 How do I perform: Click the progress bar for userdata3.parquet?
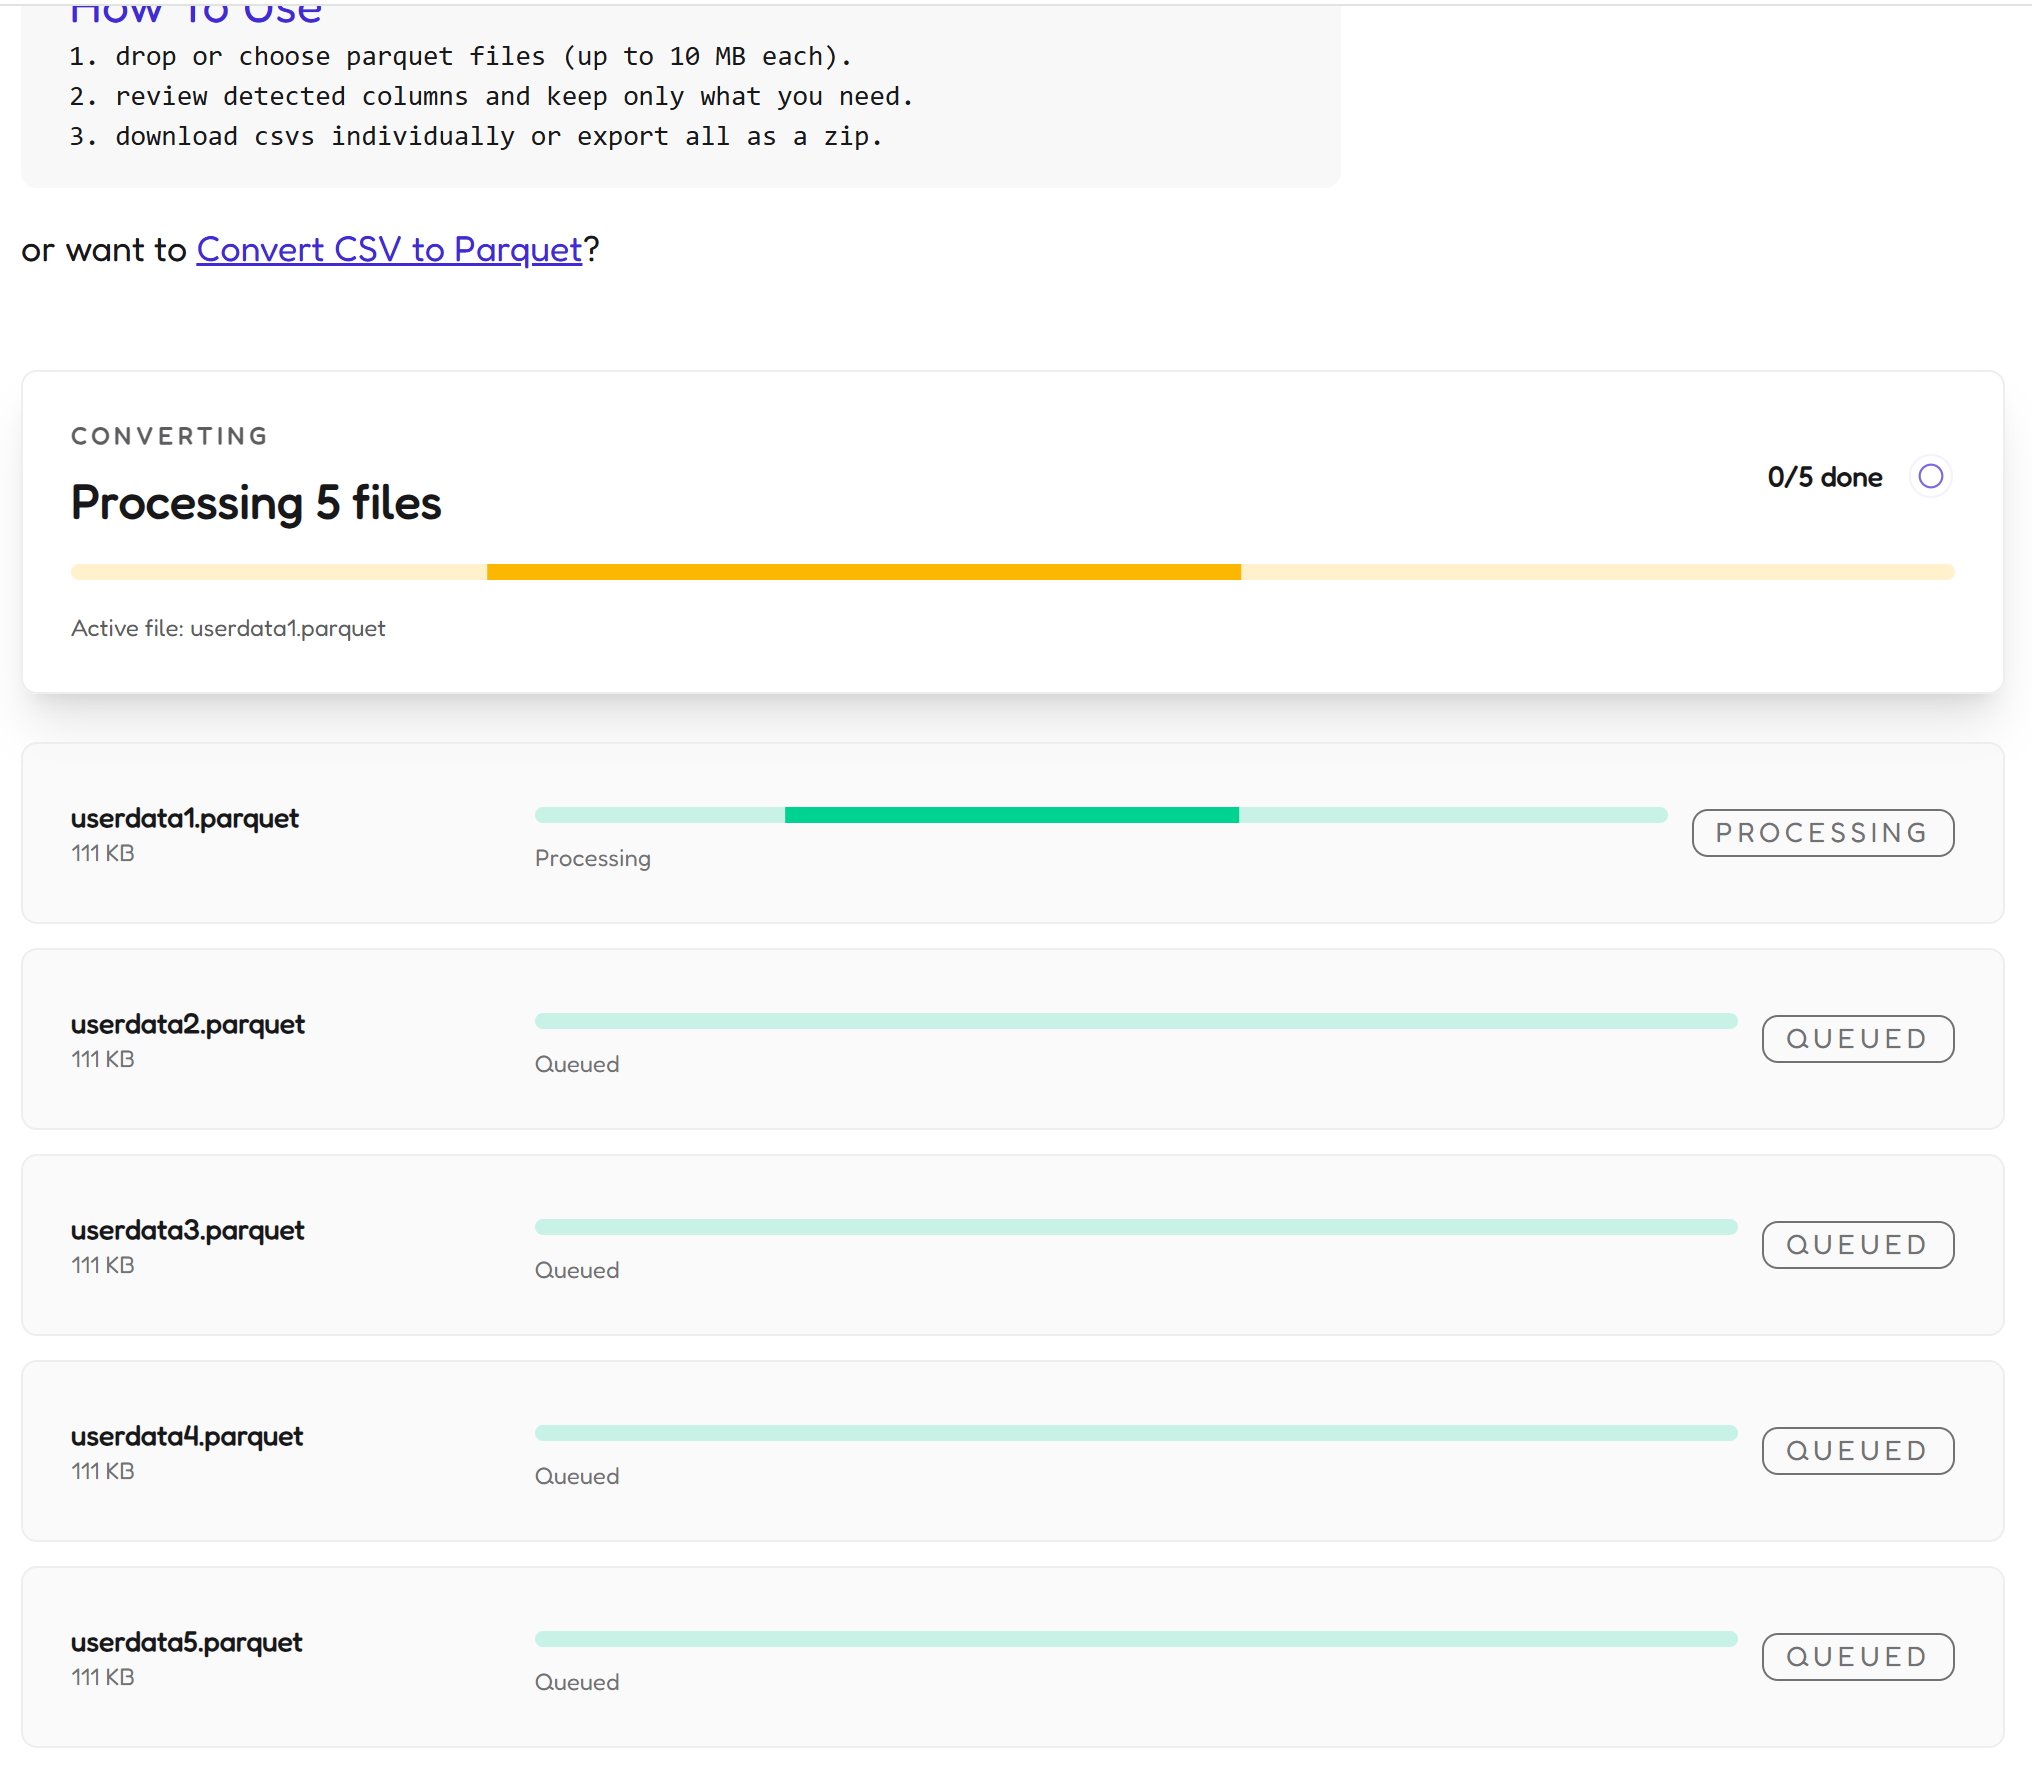(1136, 1227)
